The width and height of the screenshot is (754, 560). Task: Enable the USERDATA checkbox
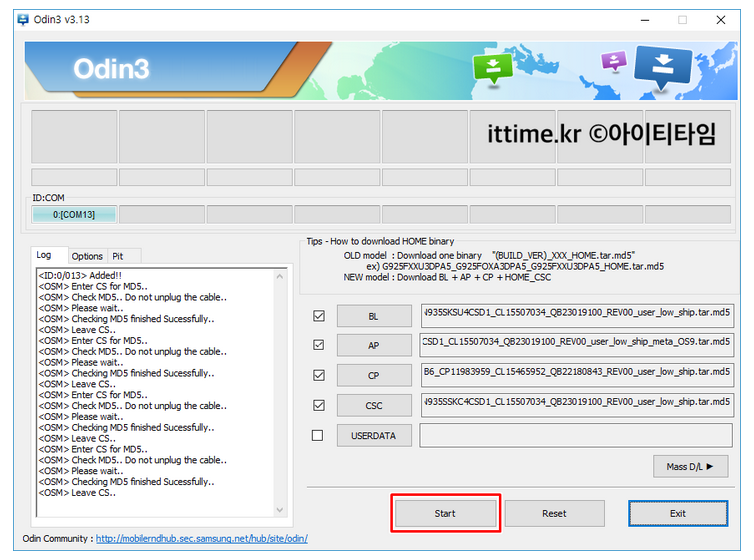pos(317,435)
